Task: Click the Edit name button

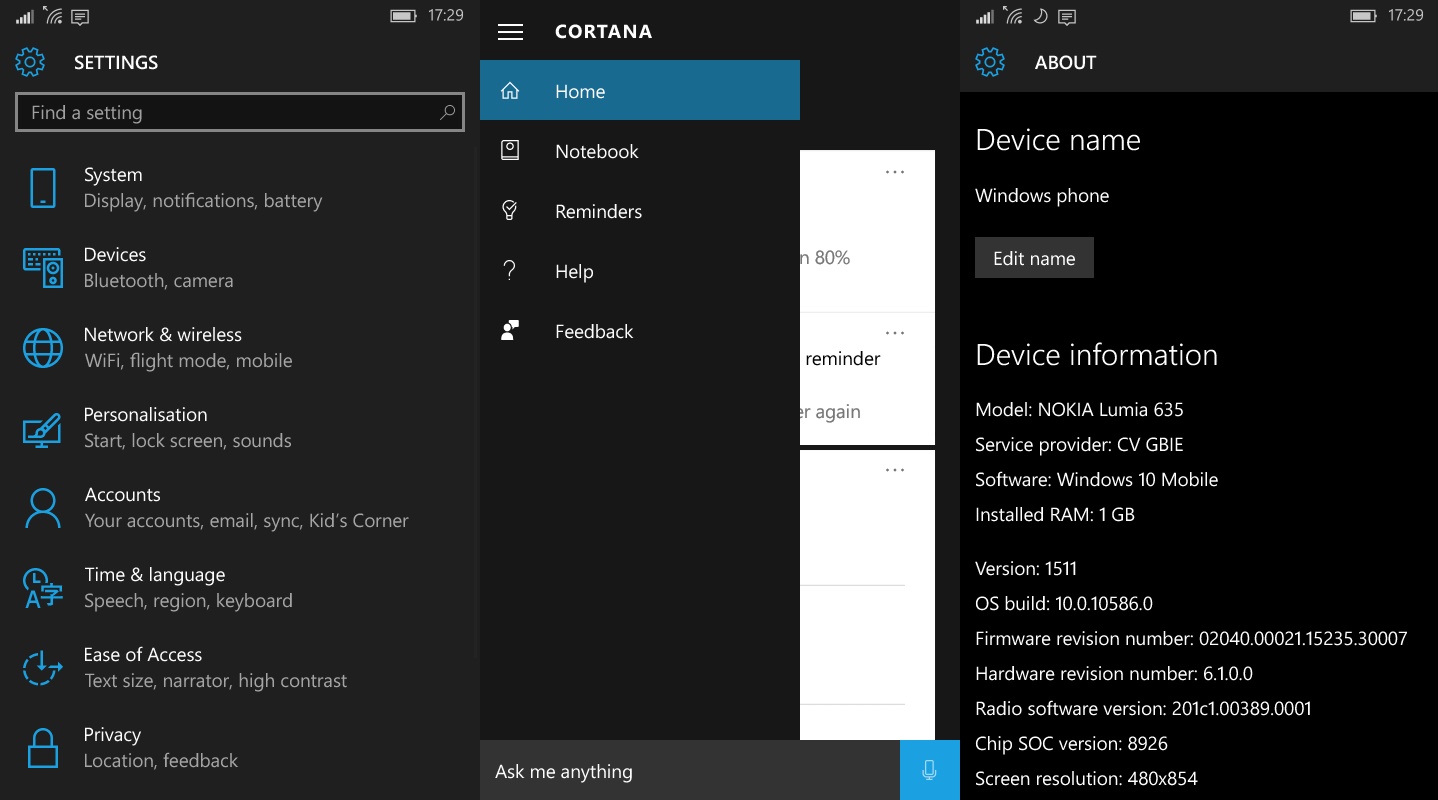Action: pyautogui.click(x=1034, y=258)
